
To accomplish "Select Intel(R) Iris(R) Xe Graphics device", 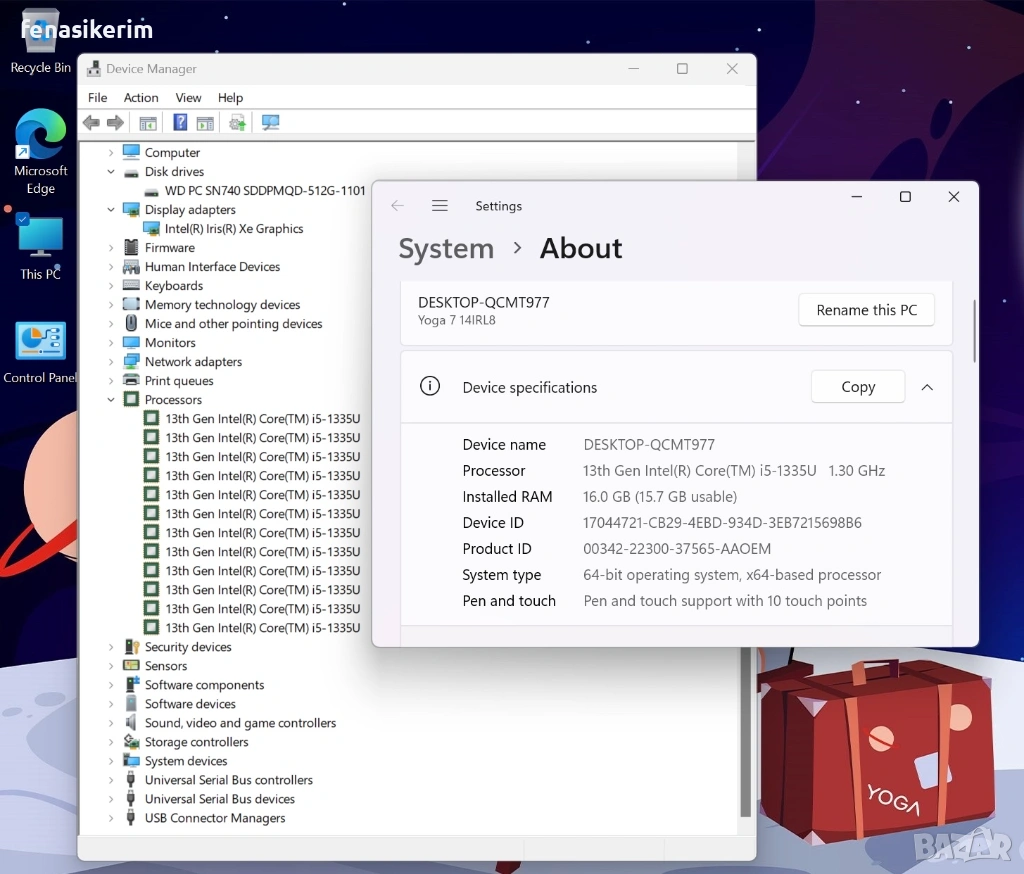I will [233, 229].
